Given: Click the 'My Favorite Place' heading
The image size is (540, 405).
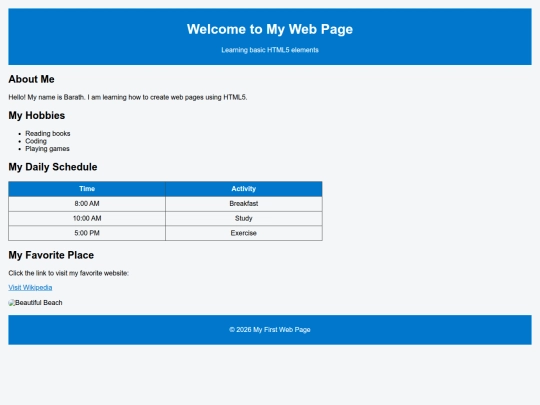Looking at the screenshot, I should tap(51, 255).
